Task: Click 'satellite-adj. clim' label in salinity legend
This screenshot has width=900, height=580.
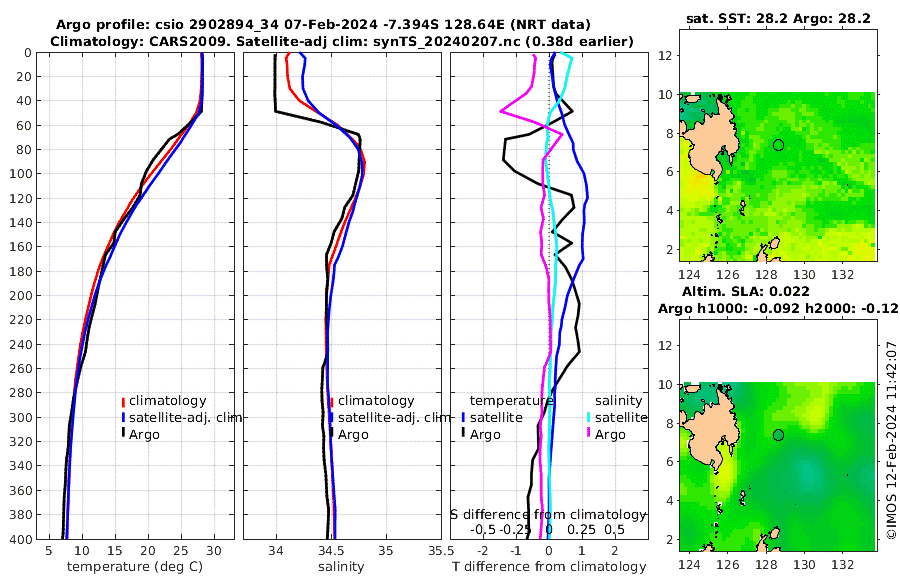Action: [394, 417]
